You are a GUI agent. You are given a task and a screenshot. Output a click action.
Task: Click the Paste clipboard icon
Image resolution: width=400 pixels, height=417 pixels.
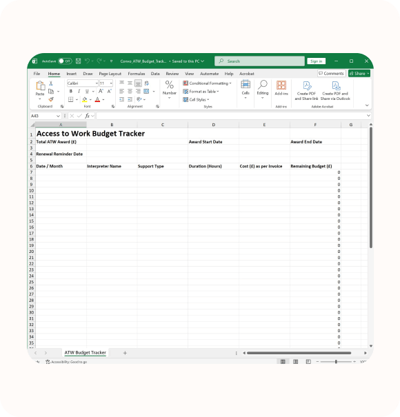pos(40,86)
